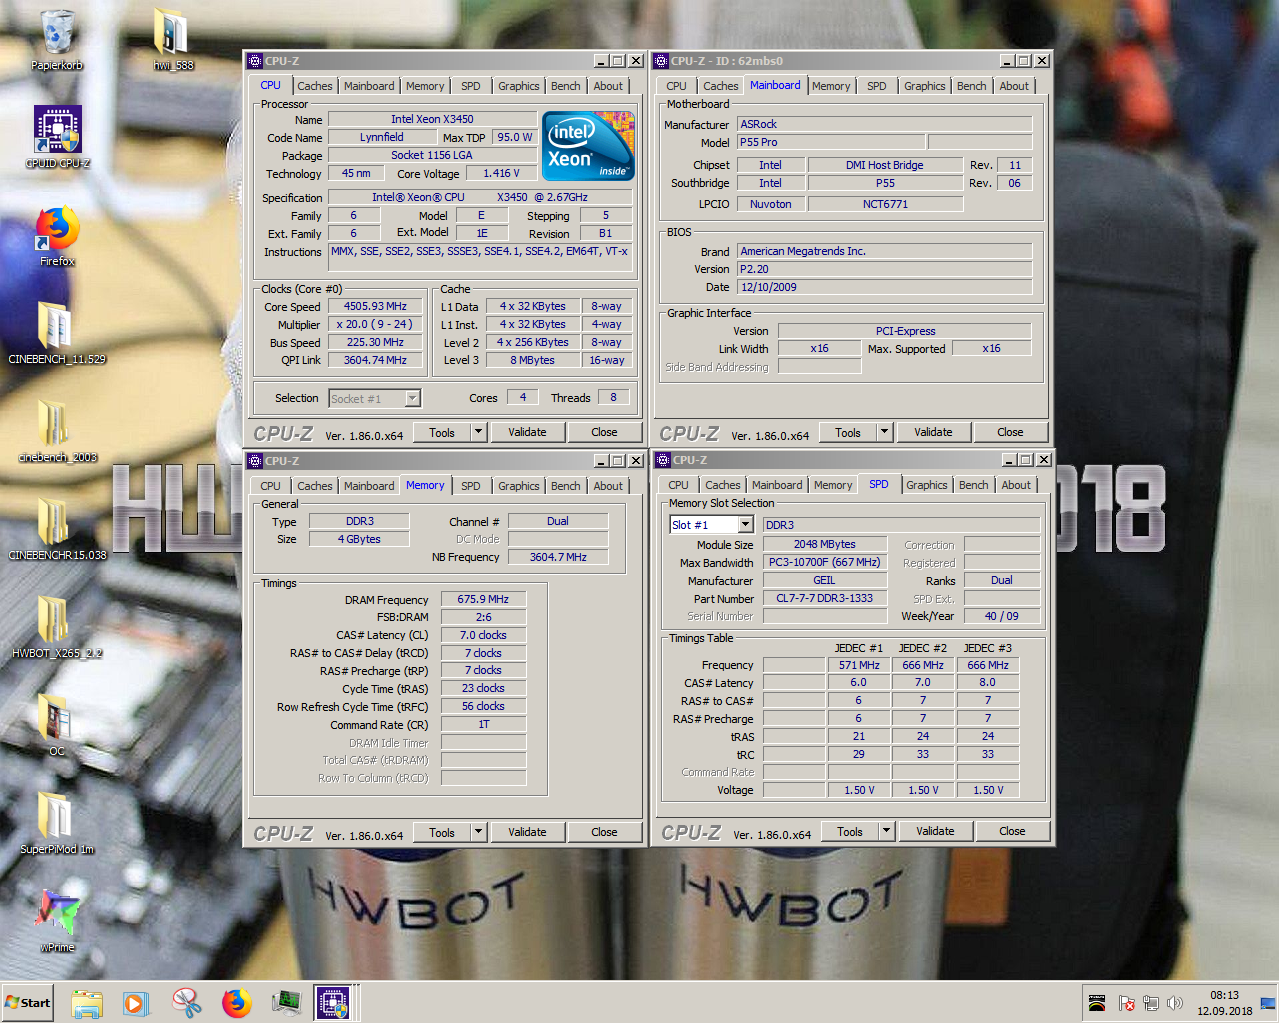This screenshot has width=1279, height=1023.
Task: Click Validate in the Mainboard window
Action: point(933,432)
